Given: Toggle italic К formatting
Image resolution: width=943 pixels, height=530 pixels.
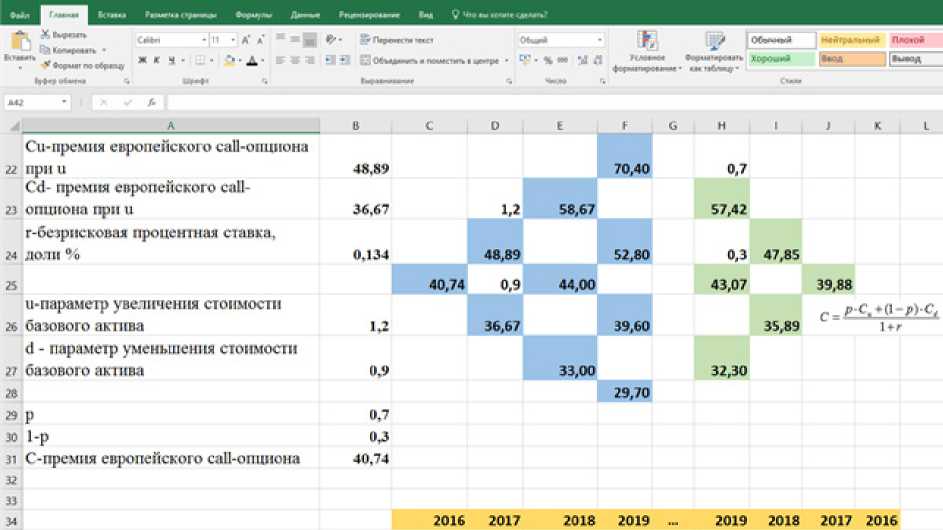Looking at the screenshot, I should pyautogui.click(x=157, y=60).
